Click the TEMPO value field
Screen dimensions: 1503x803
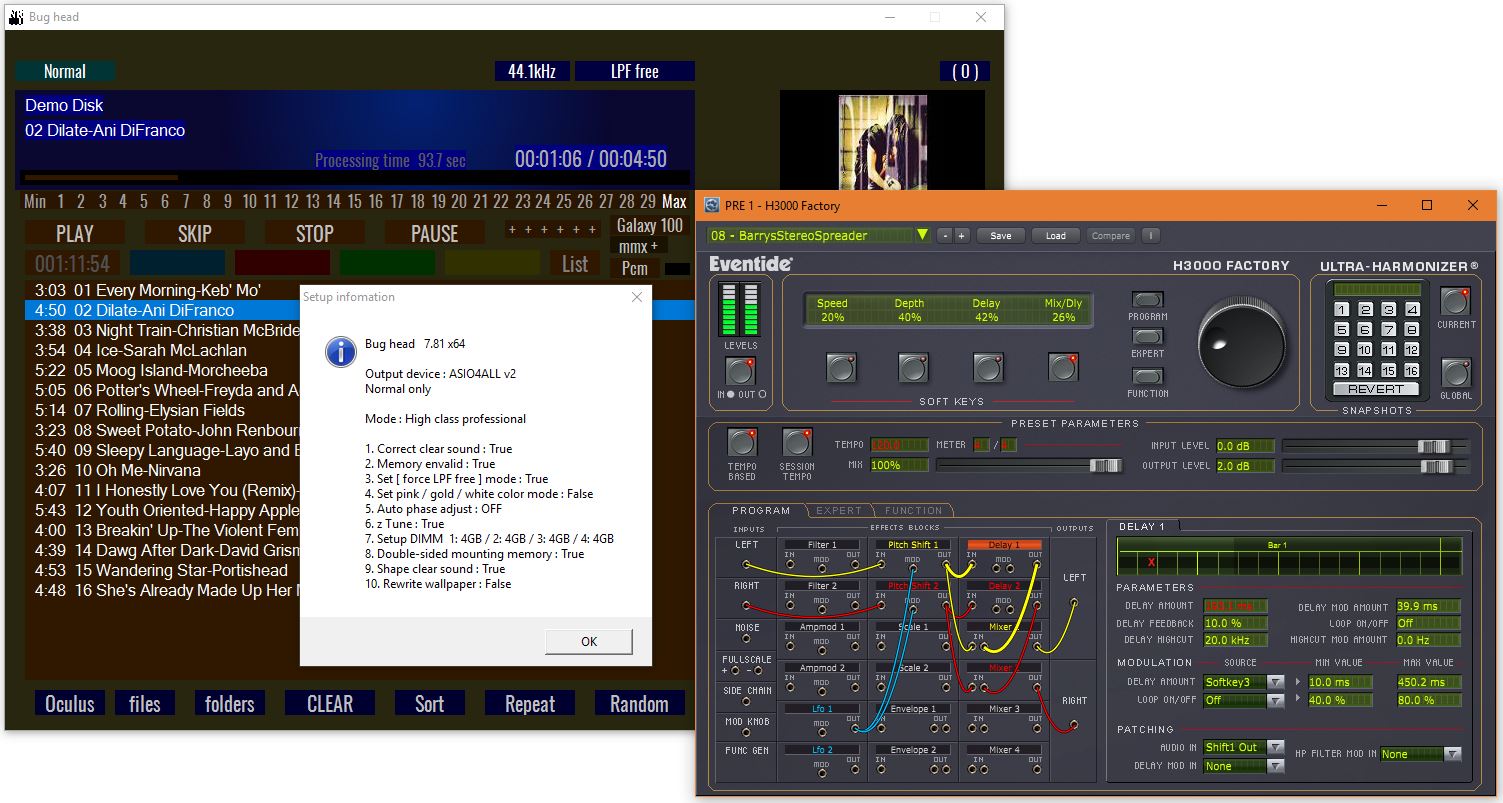(899, 445)
